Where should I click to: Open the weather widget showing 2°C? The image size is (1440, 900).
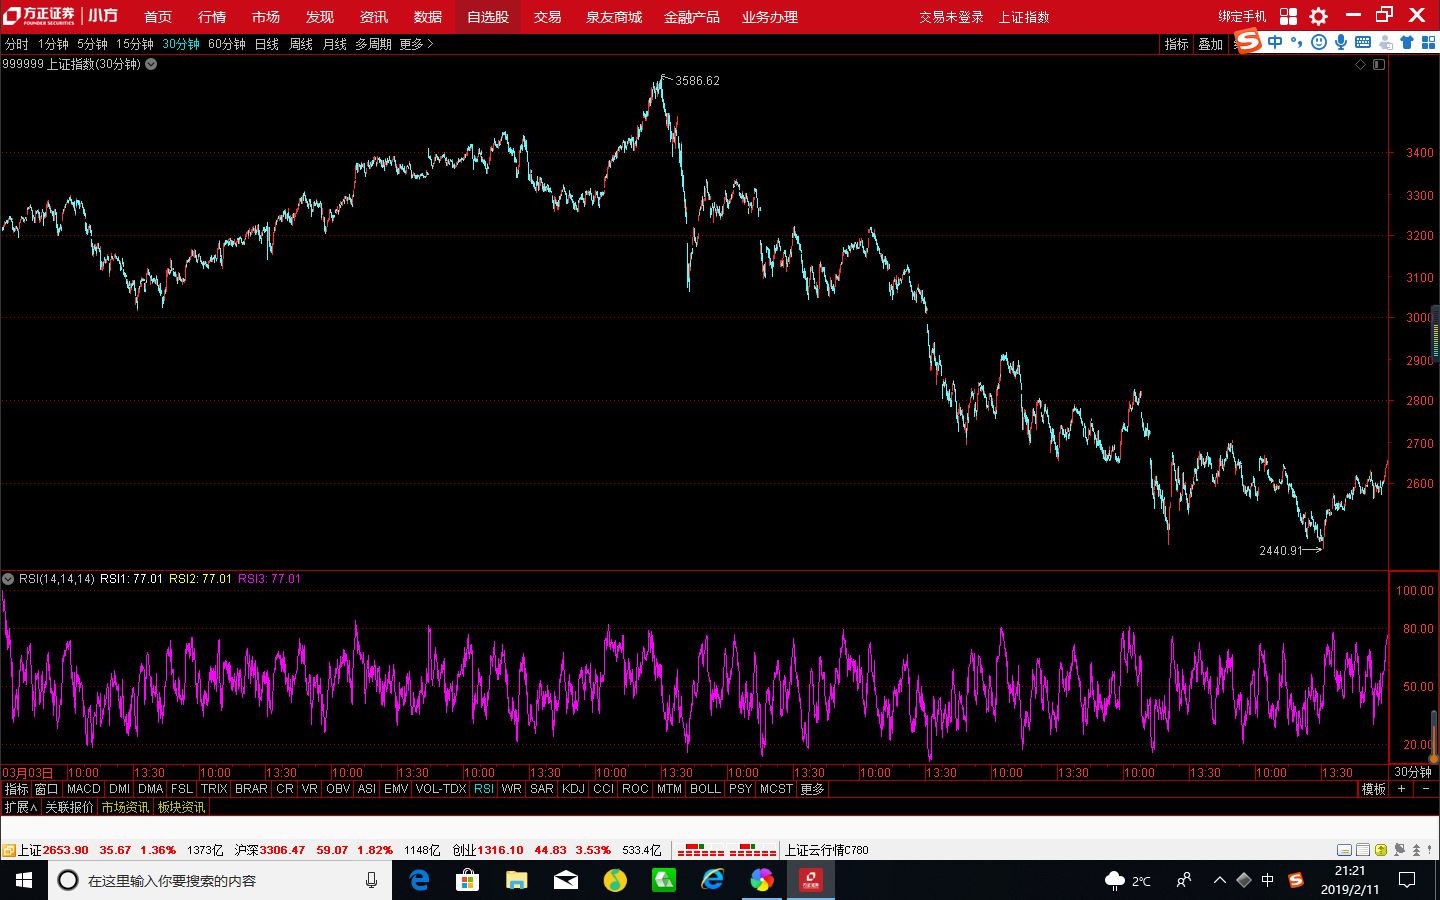[1128, 880]
